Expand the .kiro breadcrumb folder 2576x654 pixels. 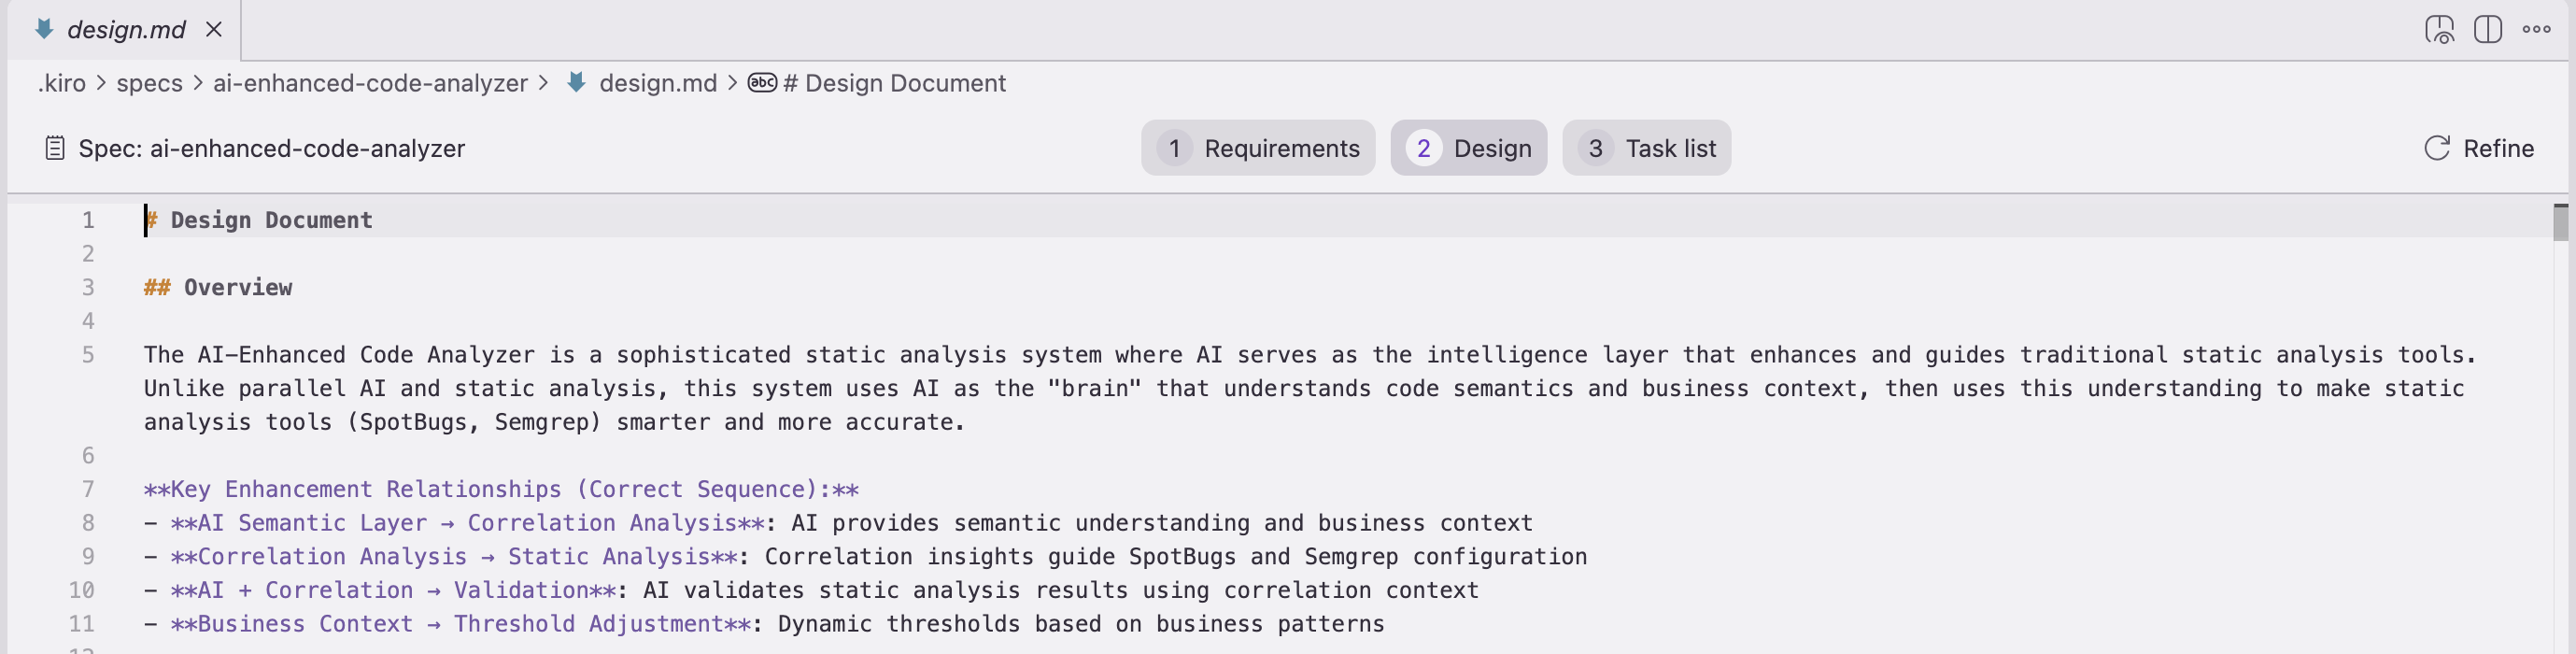(62, 83)
